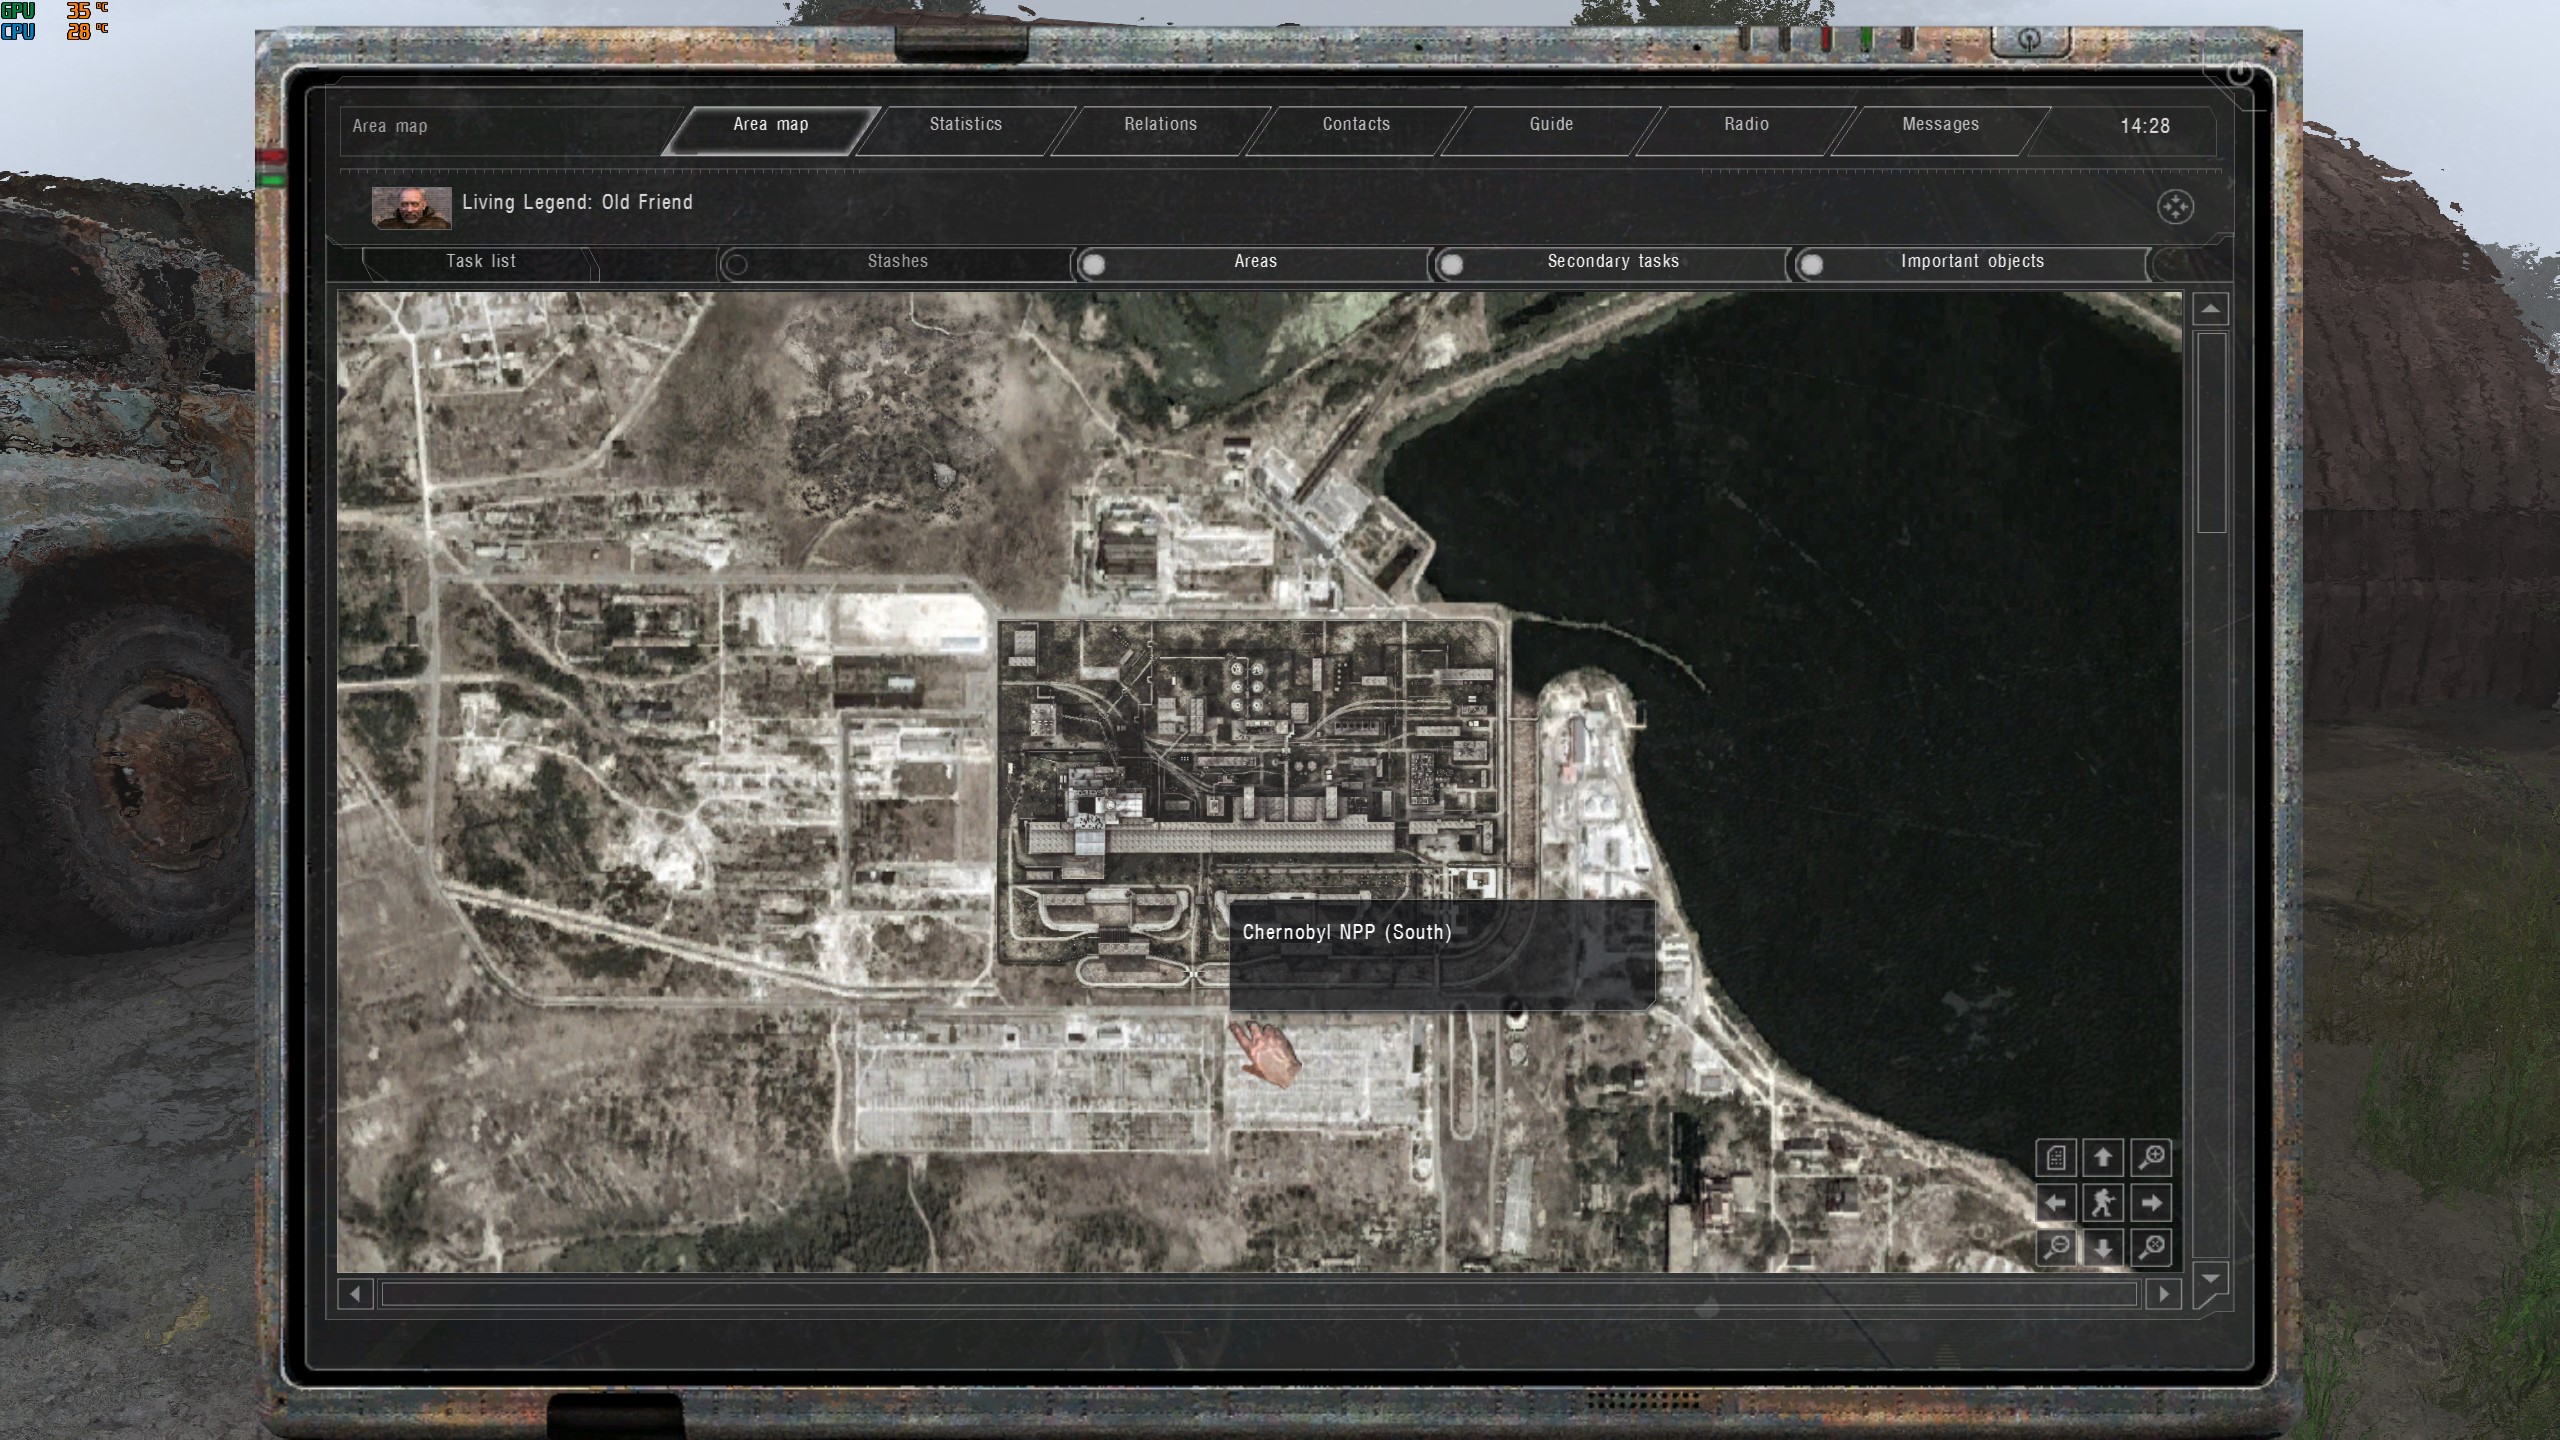This screenshot has width=2560, height=1440.
Task: Toggle the Secondary tasks filter
Action: pos(1451,264)
